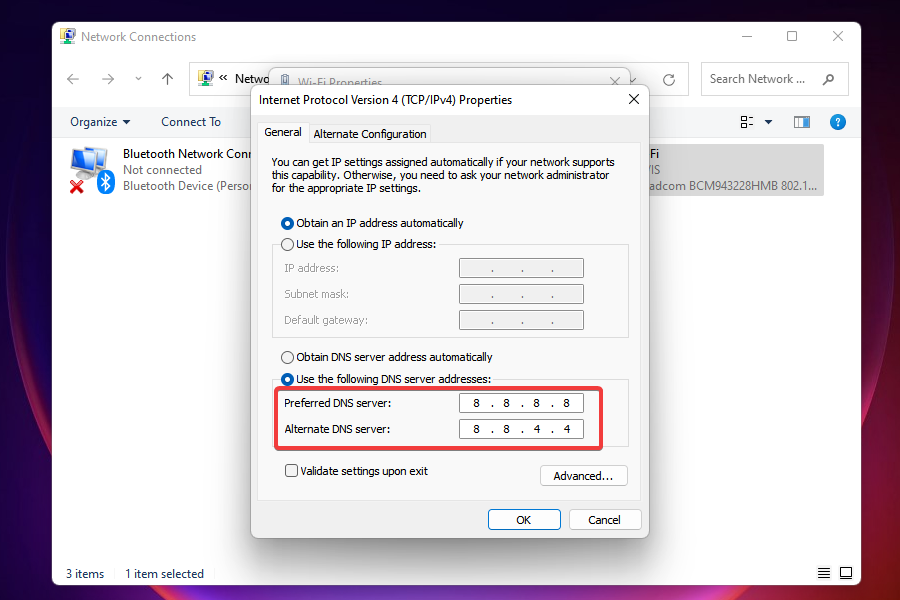Image resolution: width=900 pixels, height=600 pixels.
Task: Click the Alternate DNS server field
Action: (521, 429)
